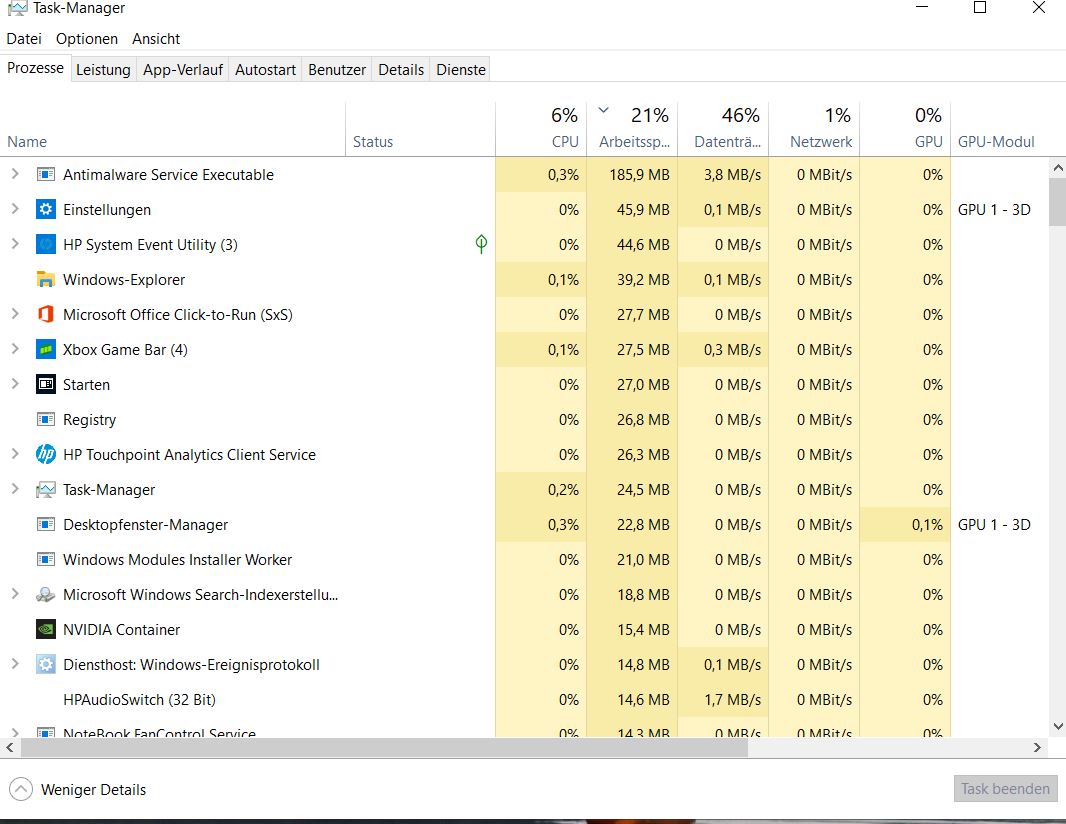Sort by the CPU column header
1066x824 pixels.
pos(541,129)
